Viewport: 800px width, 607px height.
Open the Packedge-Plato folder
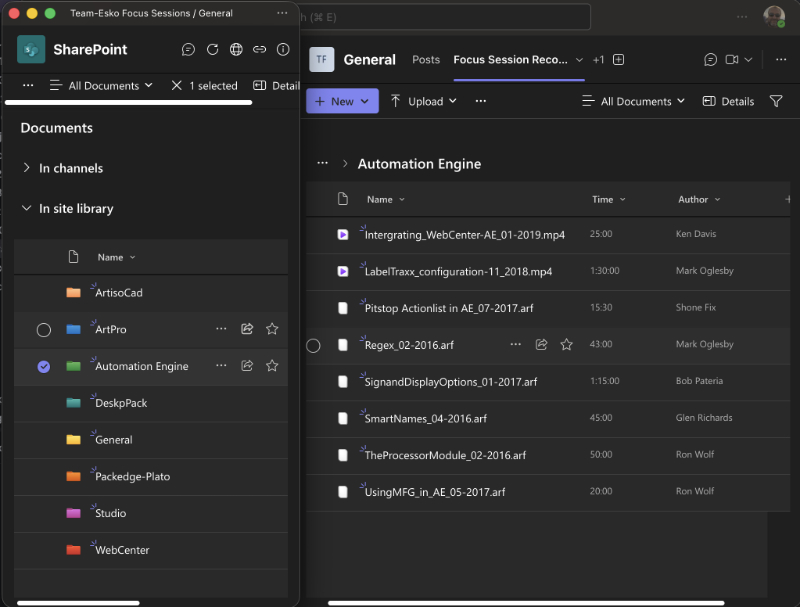(133, 476)
